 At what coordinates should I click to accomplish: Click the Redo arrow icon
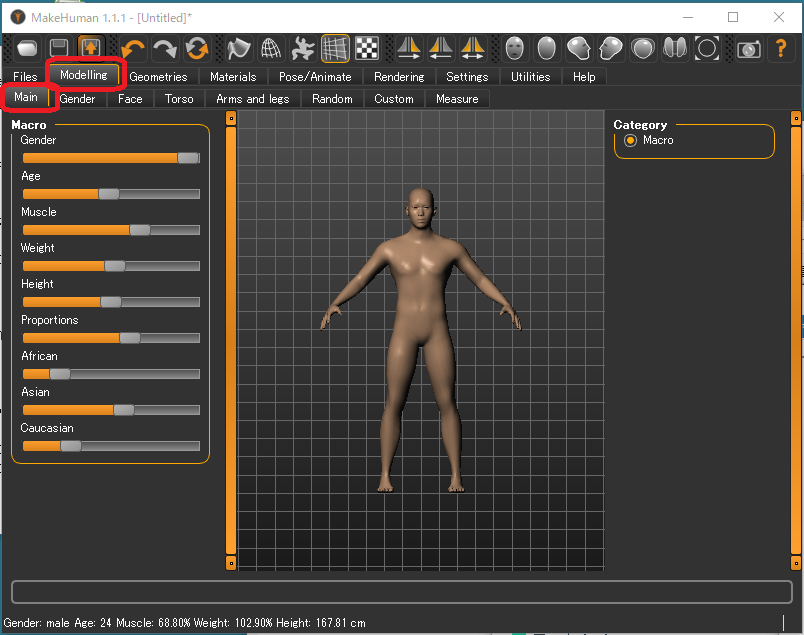coord(165,48)
